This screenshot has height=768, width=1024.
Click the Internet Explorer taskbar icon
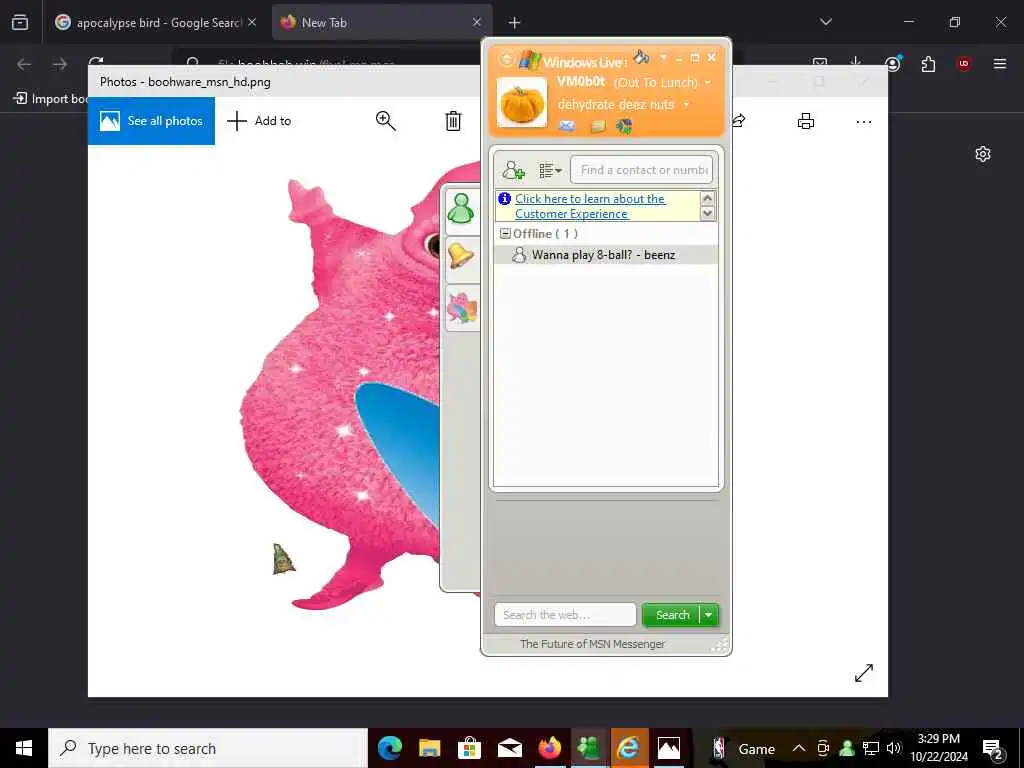(x=629, y=748)
